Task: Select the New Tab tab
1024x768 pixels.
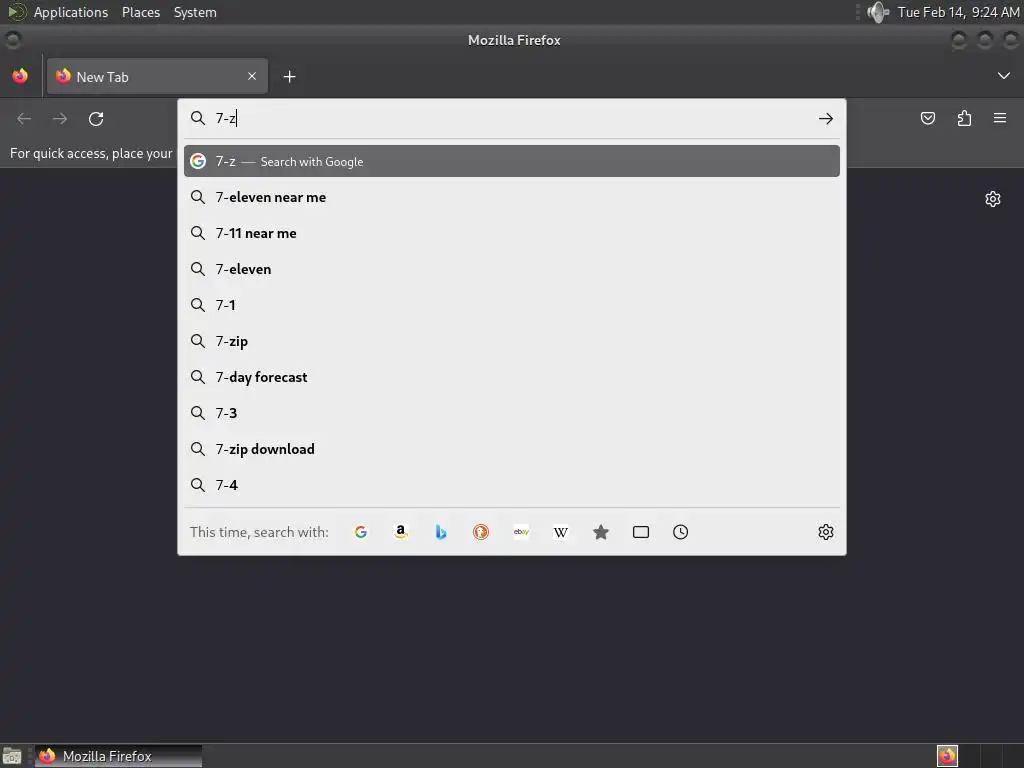Action: [157, 76]
